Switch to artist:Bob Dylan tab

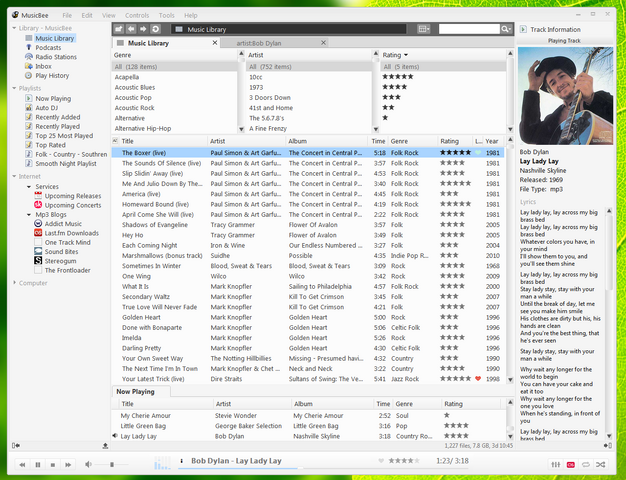[274, 43]
